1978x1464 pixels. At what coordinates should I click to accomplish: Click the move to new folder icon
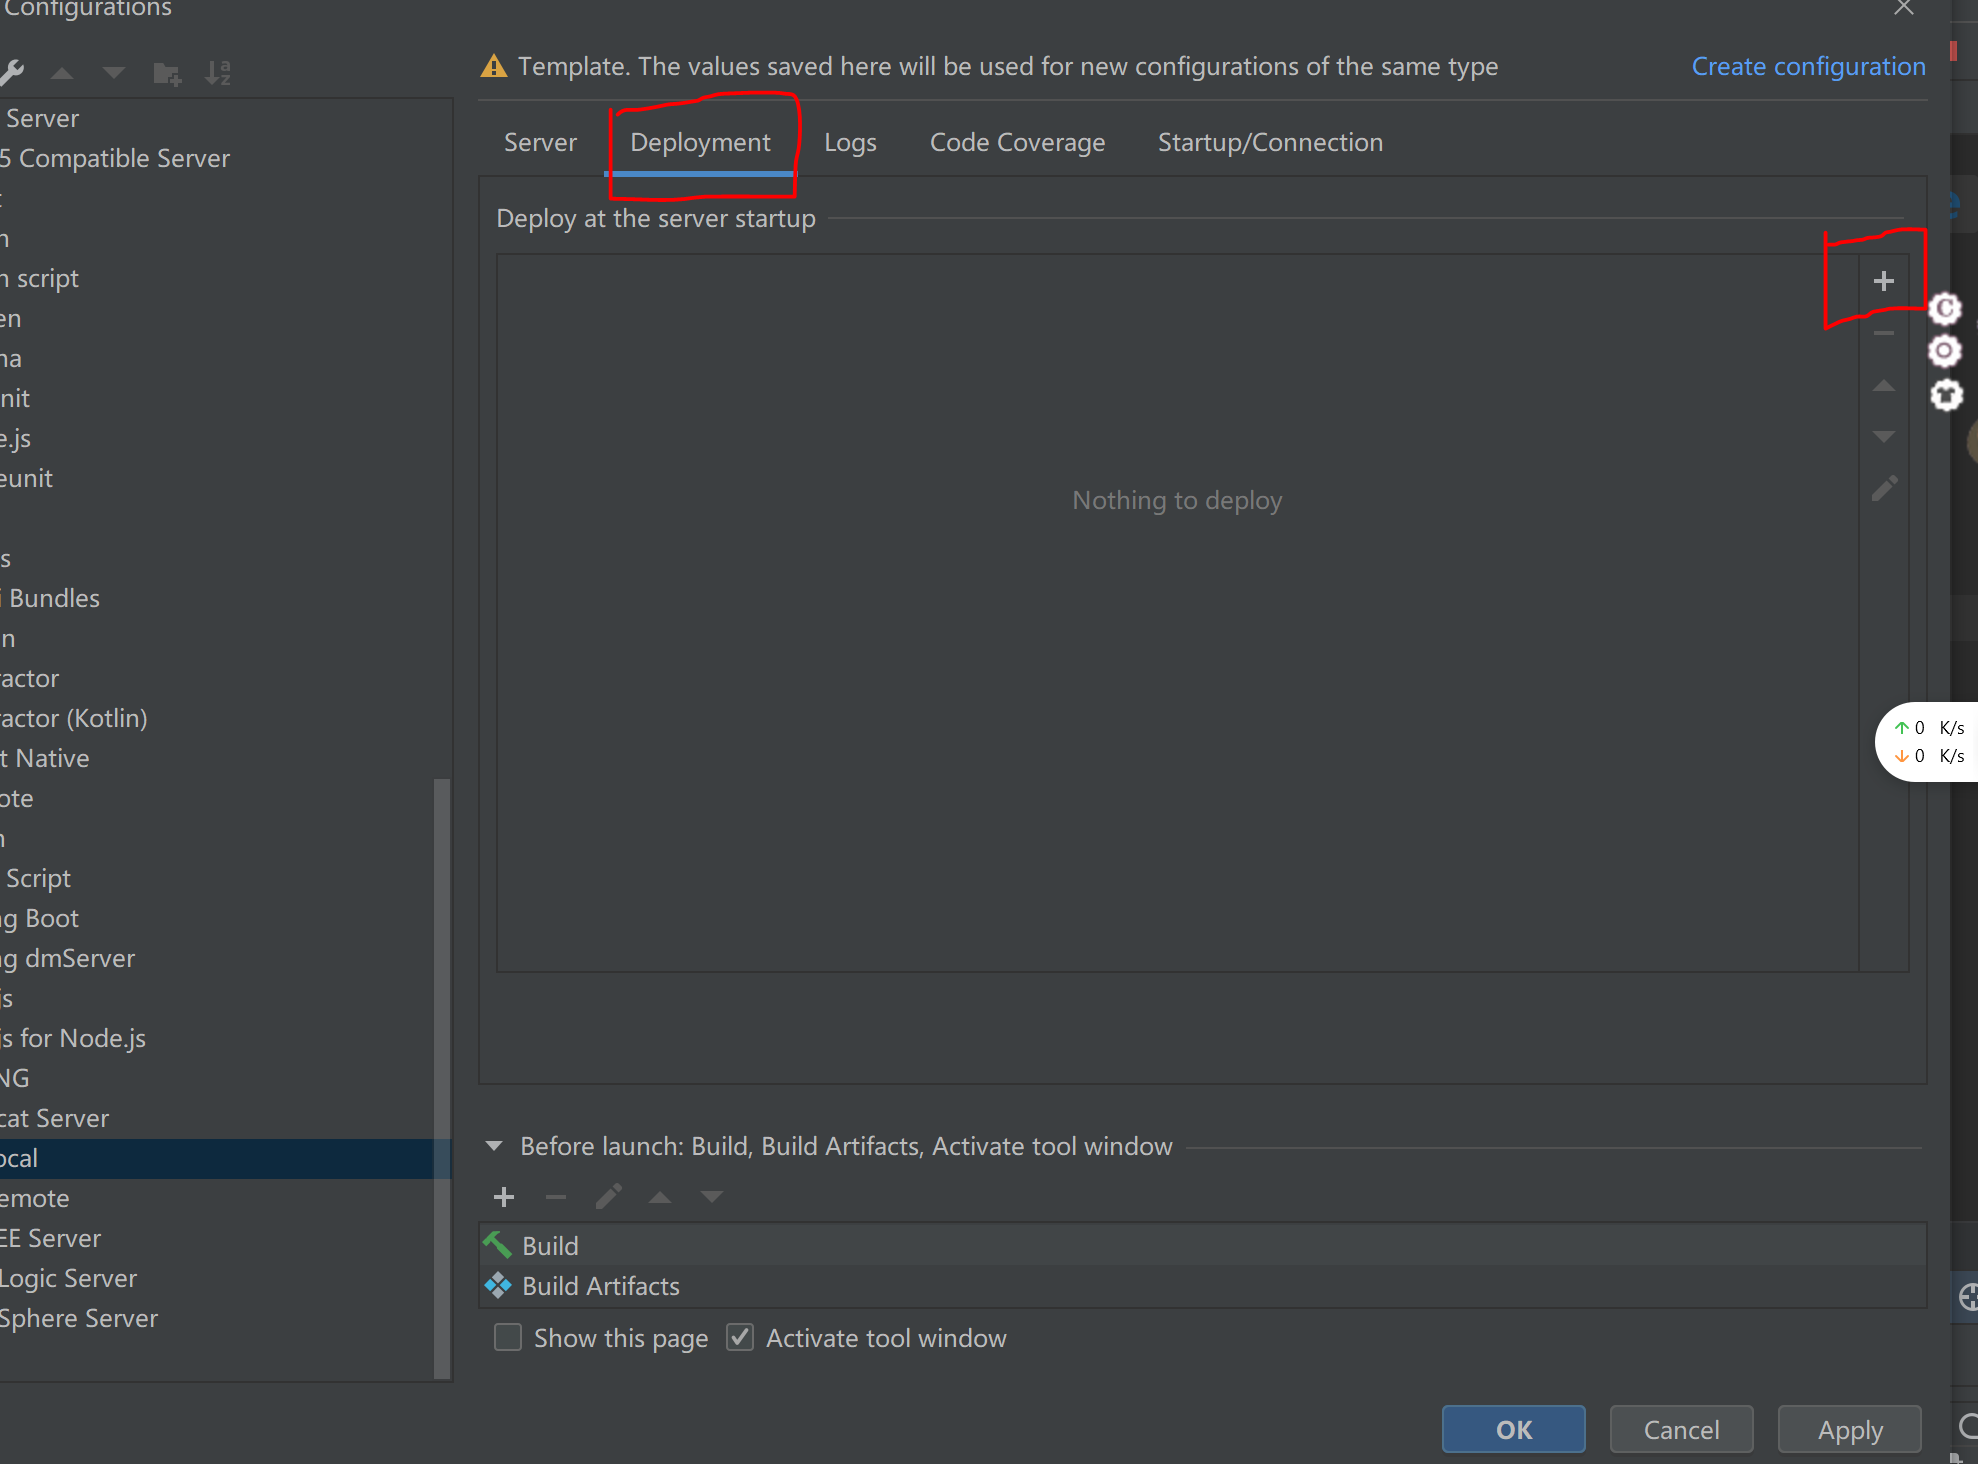pos(166,73)
